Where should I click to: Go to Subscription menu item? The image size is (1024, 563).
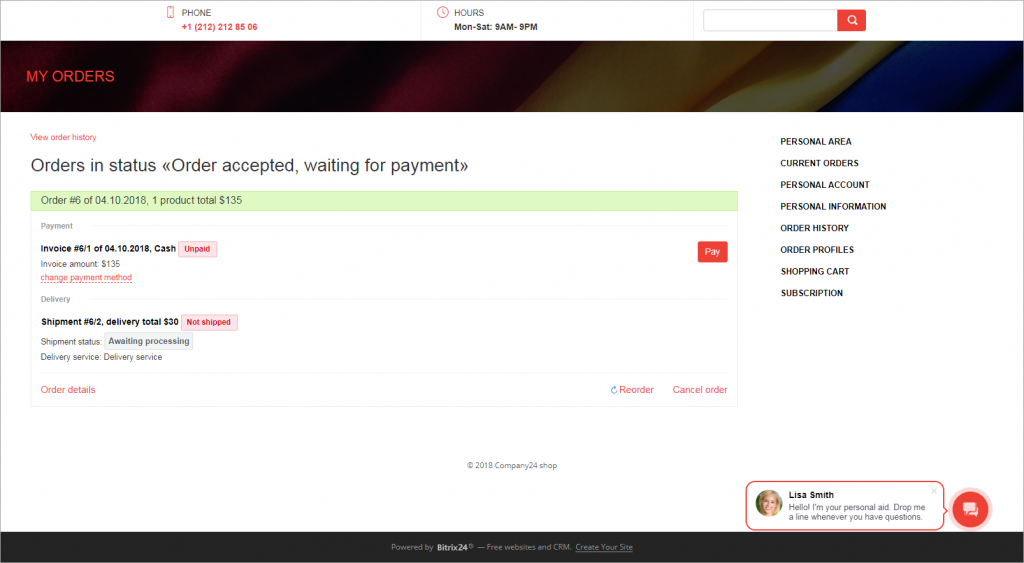click(812, 293)
